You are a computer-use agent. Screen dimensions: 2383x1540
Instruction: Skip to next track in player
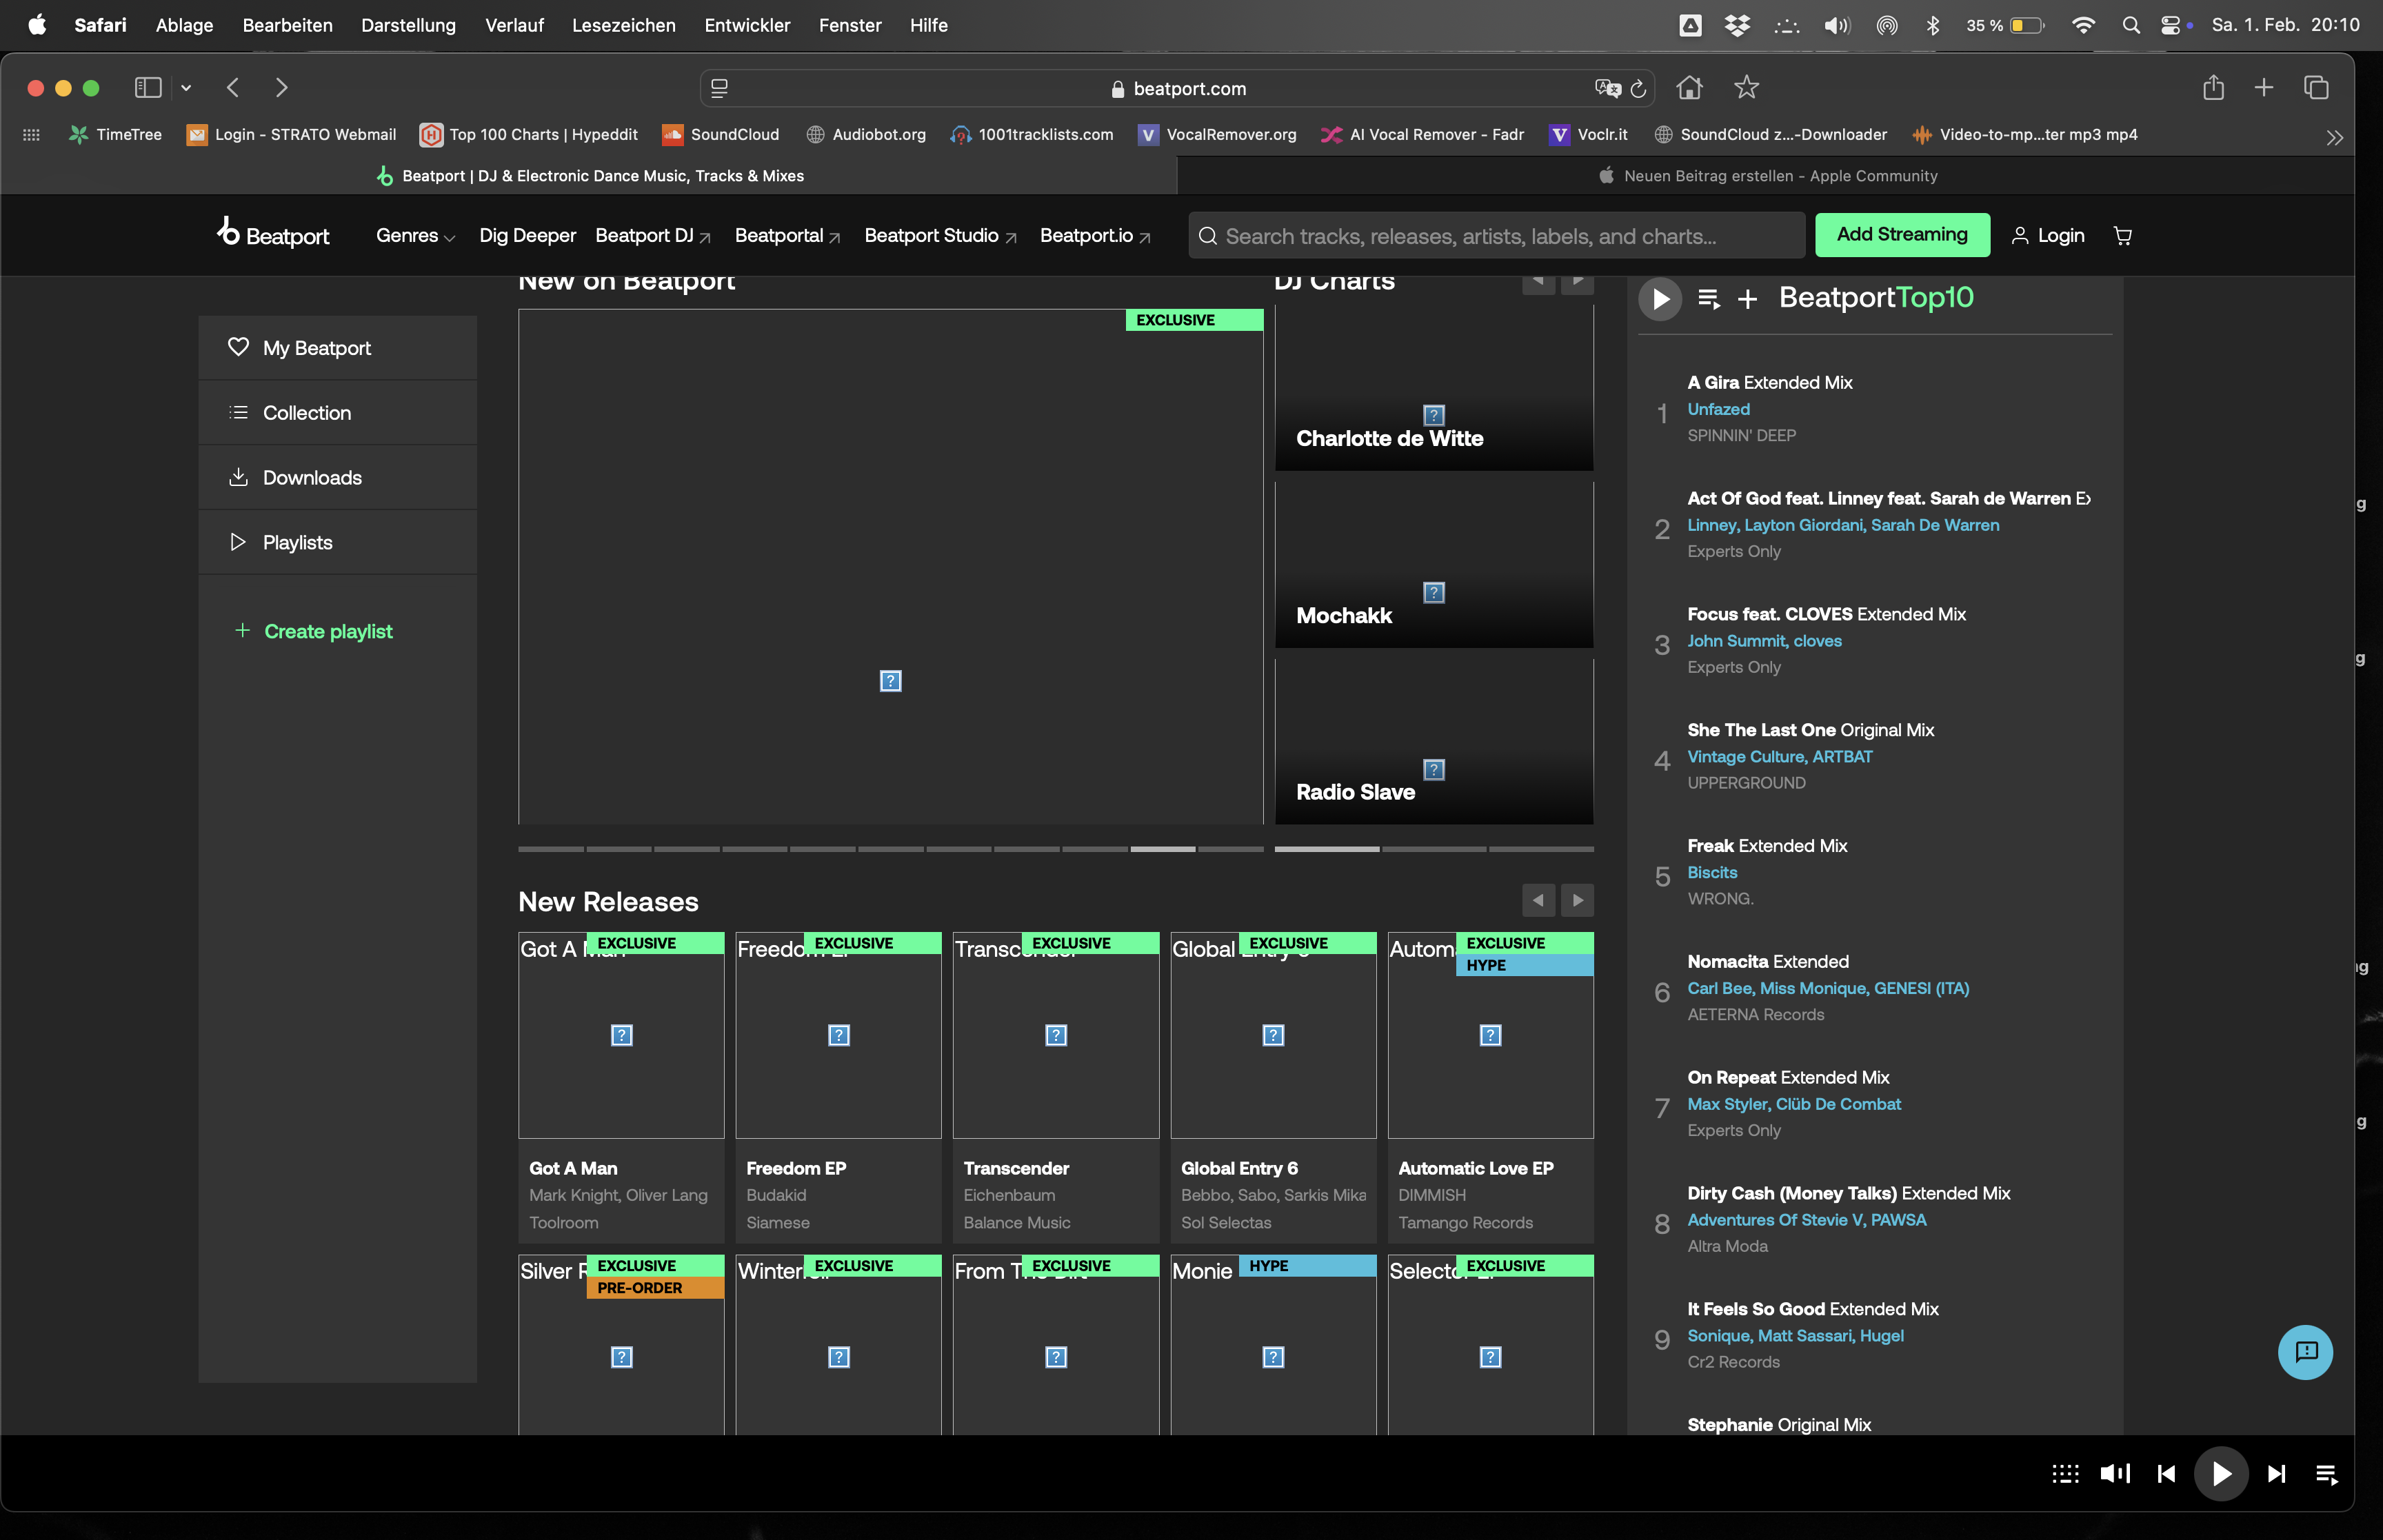[2276, 1473]
